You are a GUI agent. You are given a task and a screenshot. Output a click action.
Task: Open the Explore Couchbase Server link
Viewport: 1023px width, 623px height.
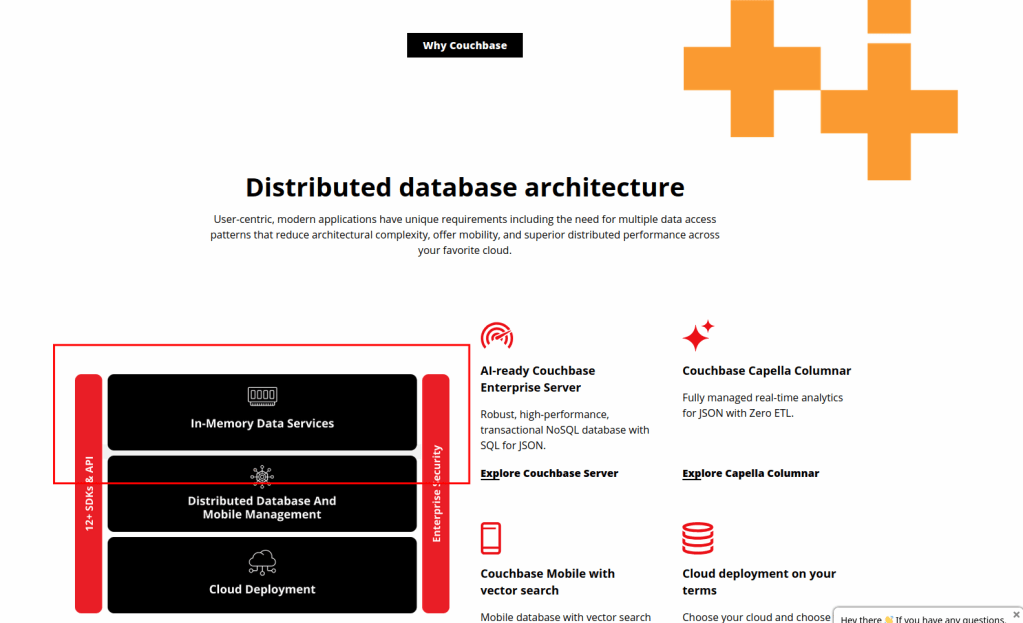tap(549, 473)
